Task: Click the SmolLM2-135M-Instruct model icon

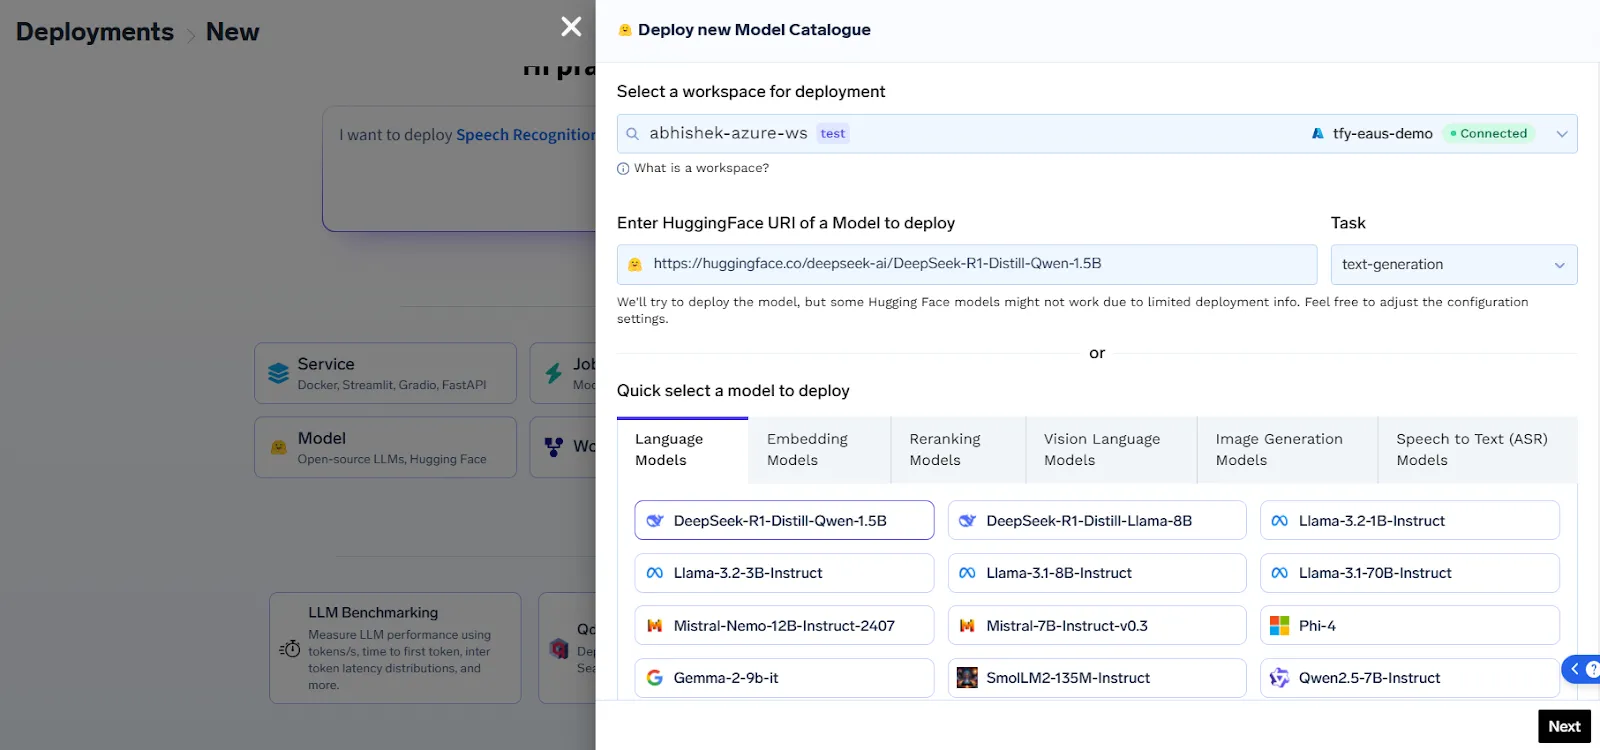Action: pyautogui.click(x=967, y=678)
